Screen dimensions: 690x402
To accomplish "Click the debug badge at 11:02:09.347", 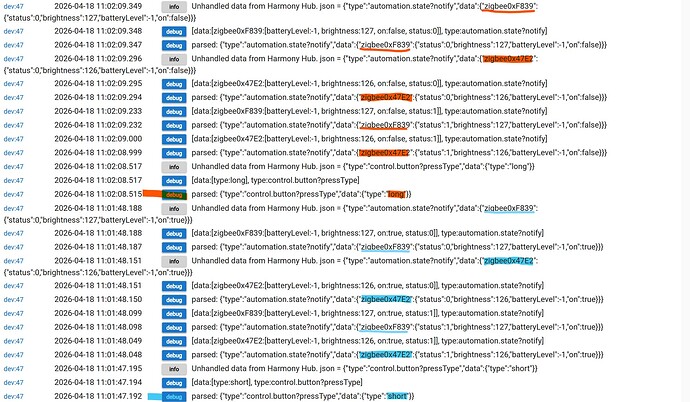I will [174, 45].
